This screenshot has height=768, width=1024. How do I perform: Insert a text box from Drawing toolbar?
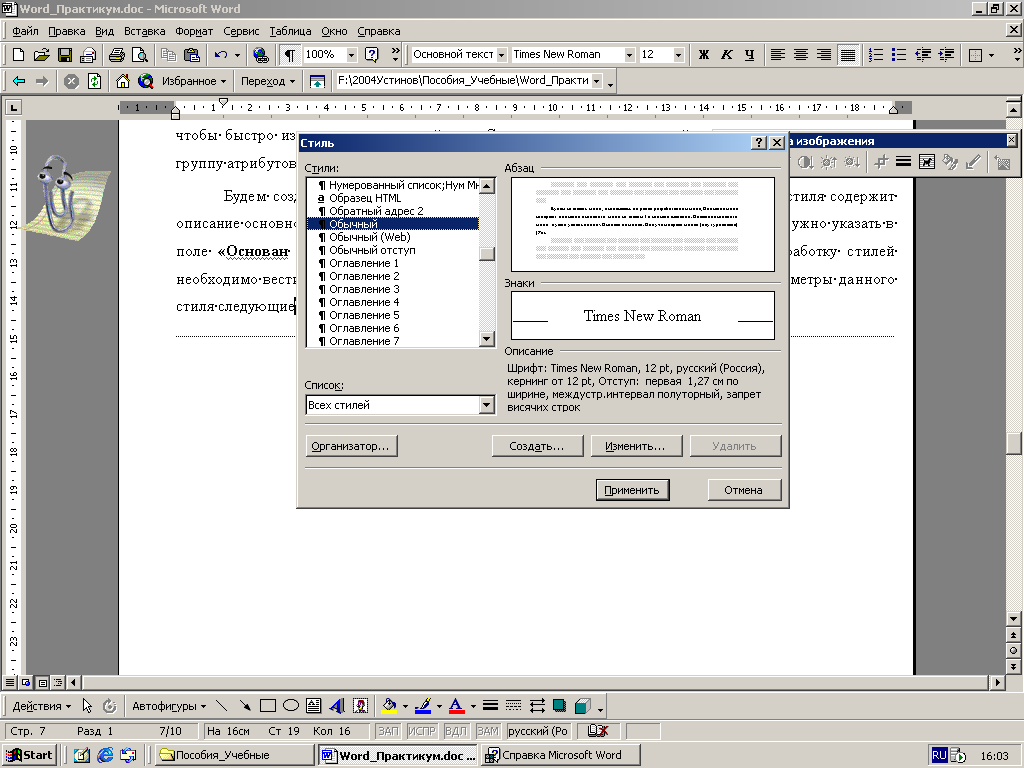tap(313, 706)
